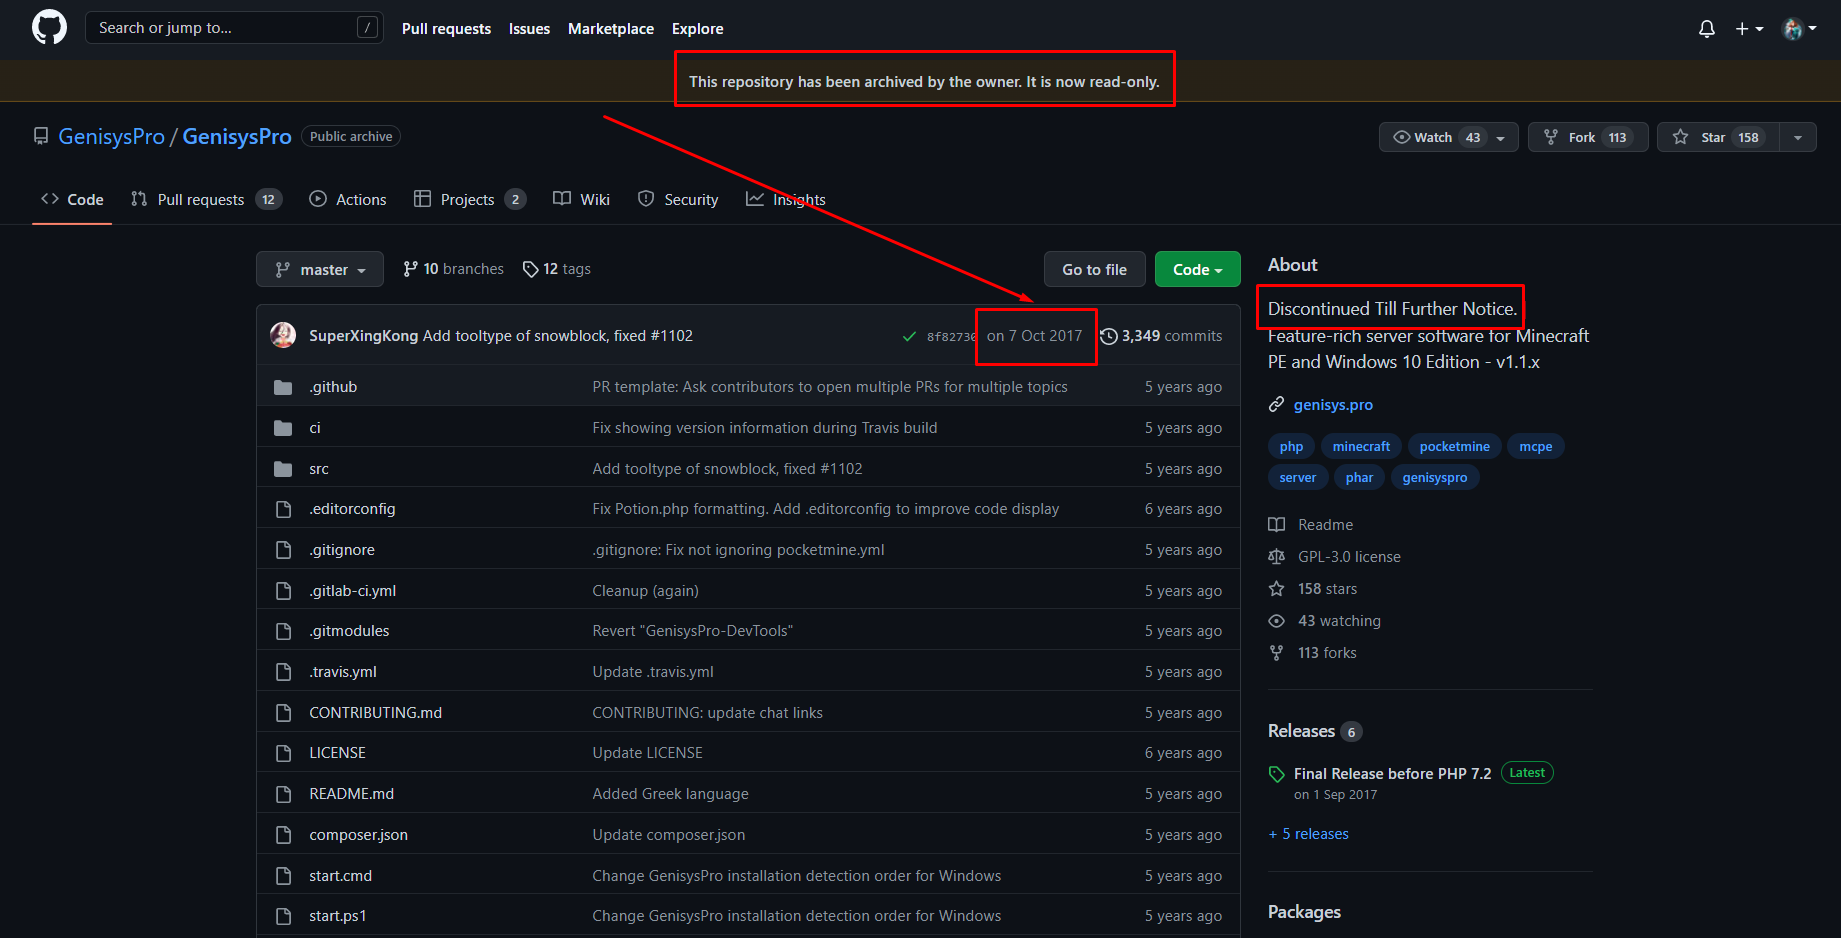1841x938 pixels.
Task: Open the green Code dropdown
Action: [x=1197, y=270]
